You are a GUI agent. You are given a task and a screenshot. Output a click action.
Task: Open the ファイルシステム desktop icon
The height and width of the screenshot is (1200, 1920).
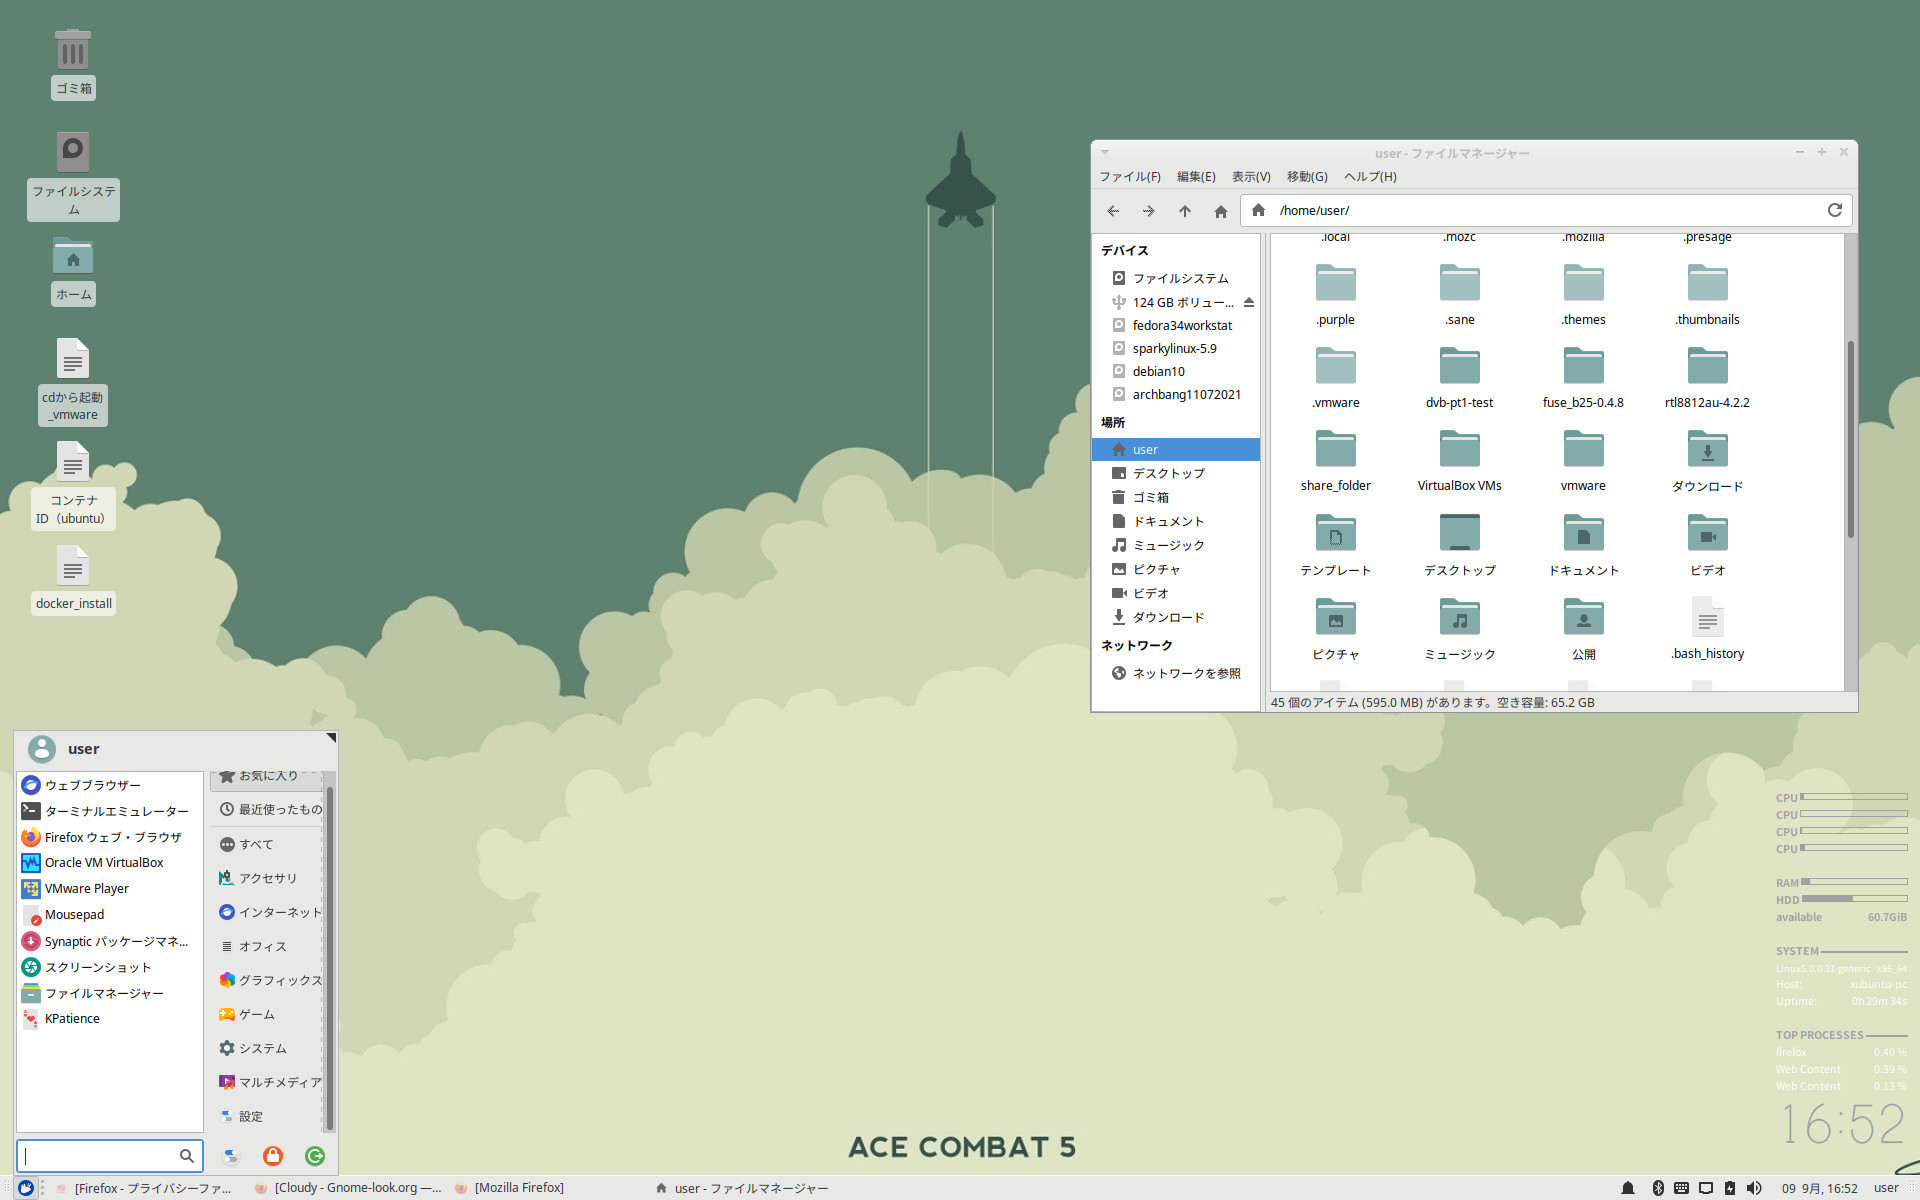click(x=73, y=175)
